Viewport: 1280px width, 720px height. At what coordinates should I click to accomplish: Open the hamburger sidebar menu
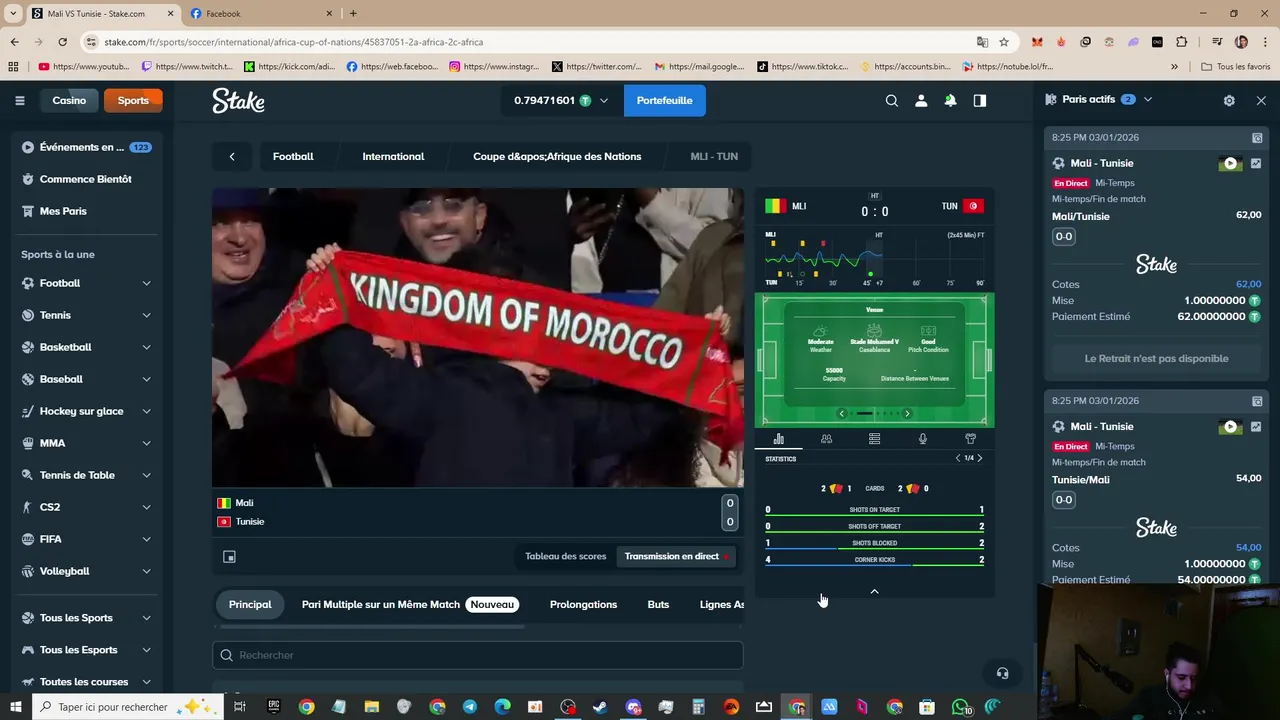click(19, 100)
